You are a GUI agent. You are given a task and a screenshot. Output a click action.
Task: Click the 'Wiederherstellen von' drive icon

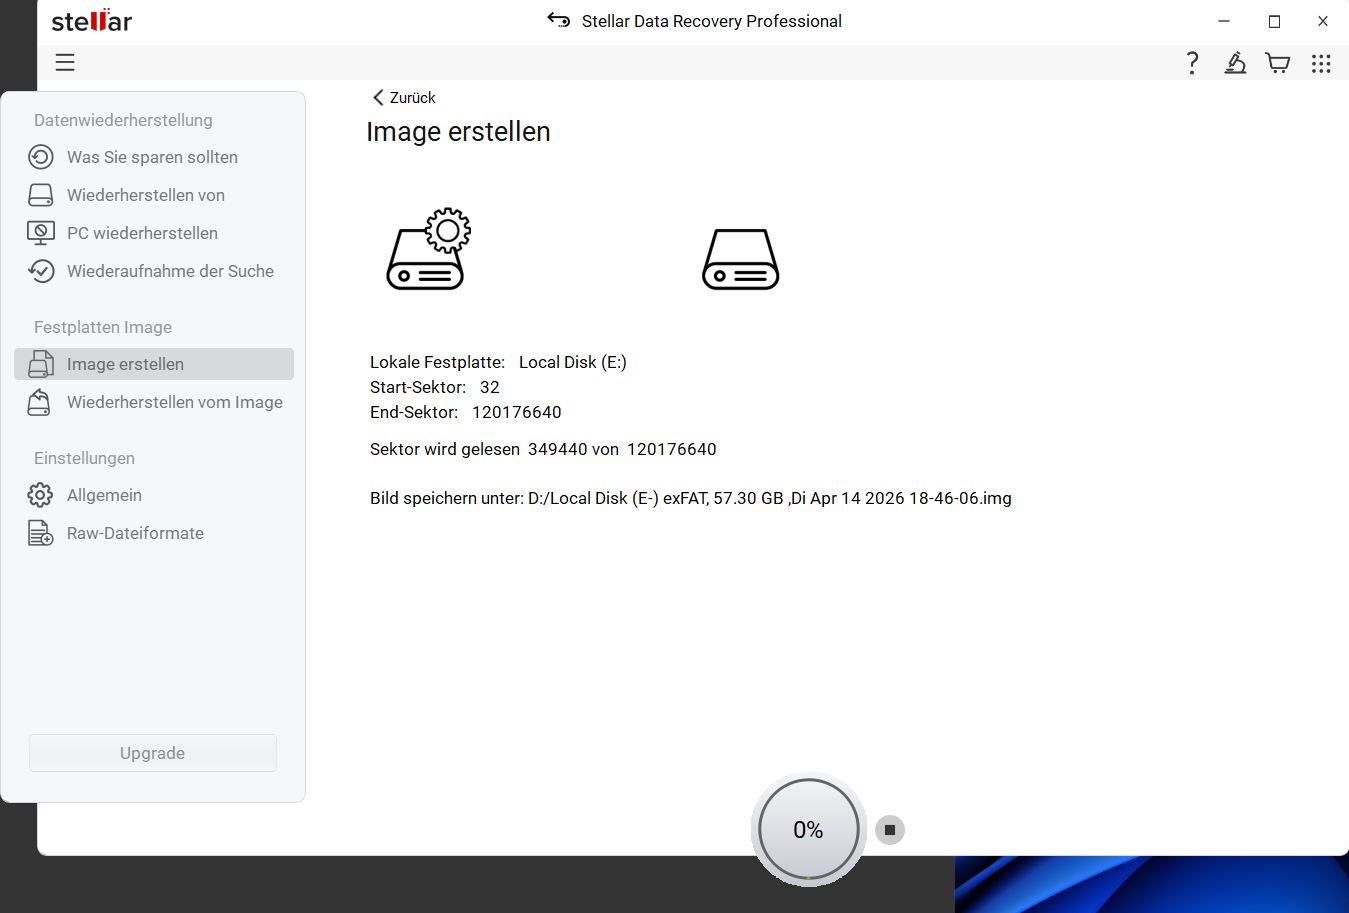pyautogui.click(x=41, y=195)
